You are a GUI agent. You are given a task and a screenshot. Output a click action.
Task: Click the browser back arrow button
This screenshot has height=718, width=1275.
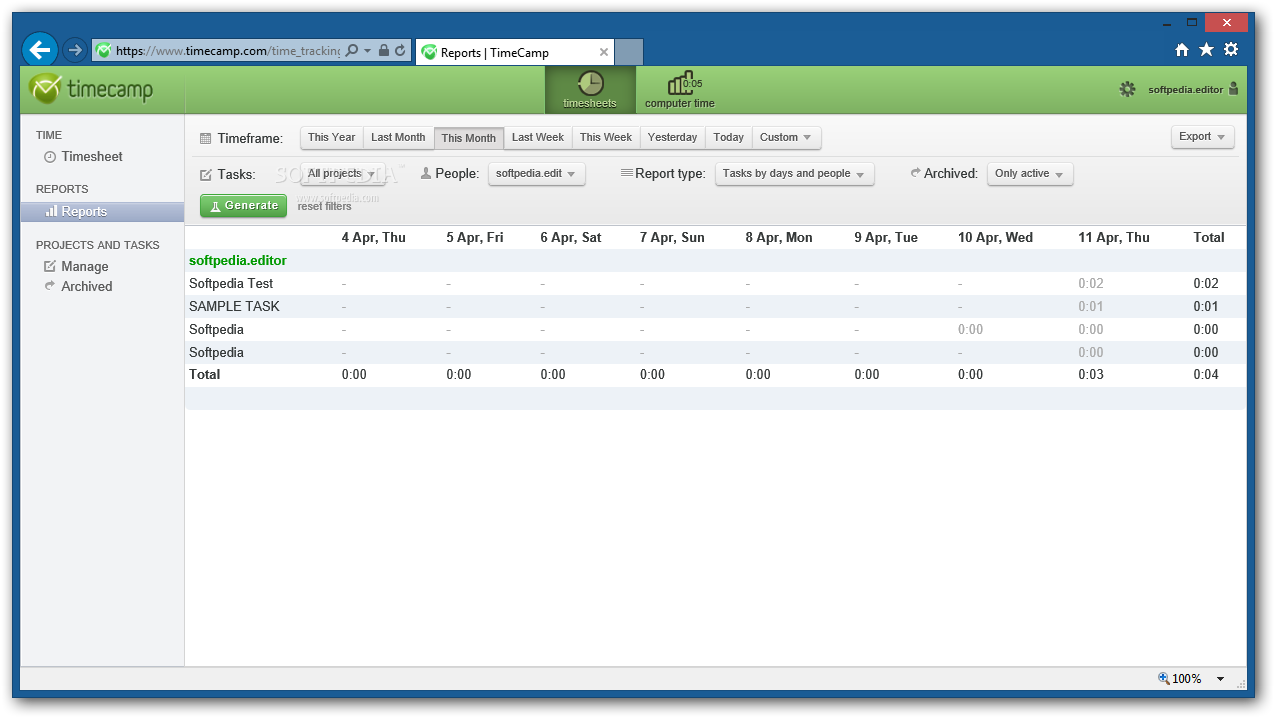pyautogui.click(x=40, y=49)
